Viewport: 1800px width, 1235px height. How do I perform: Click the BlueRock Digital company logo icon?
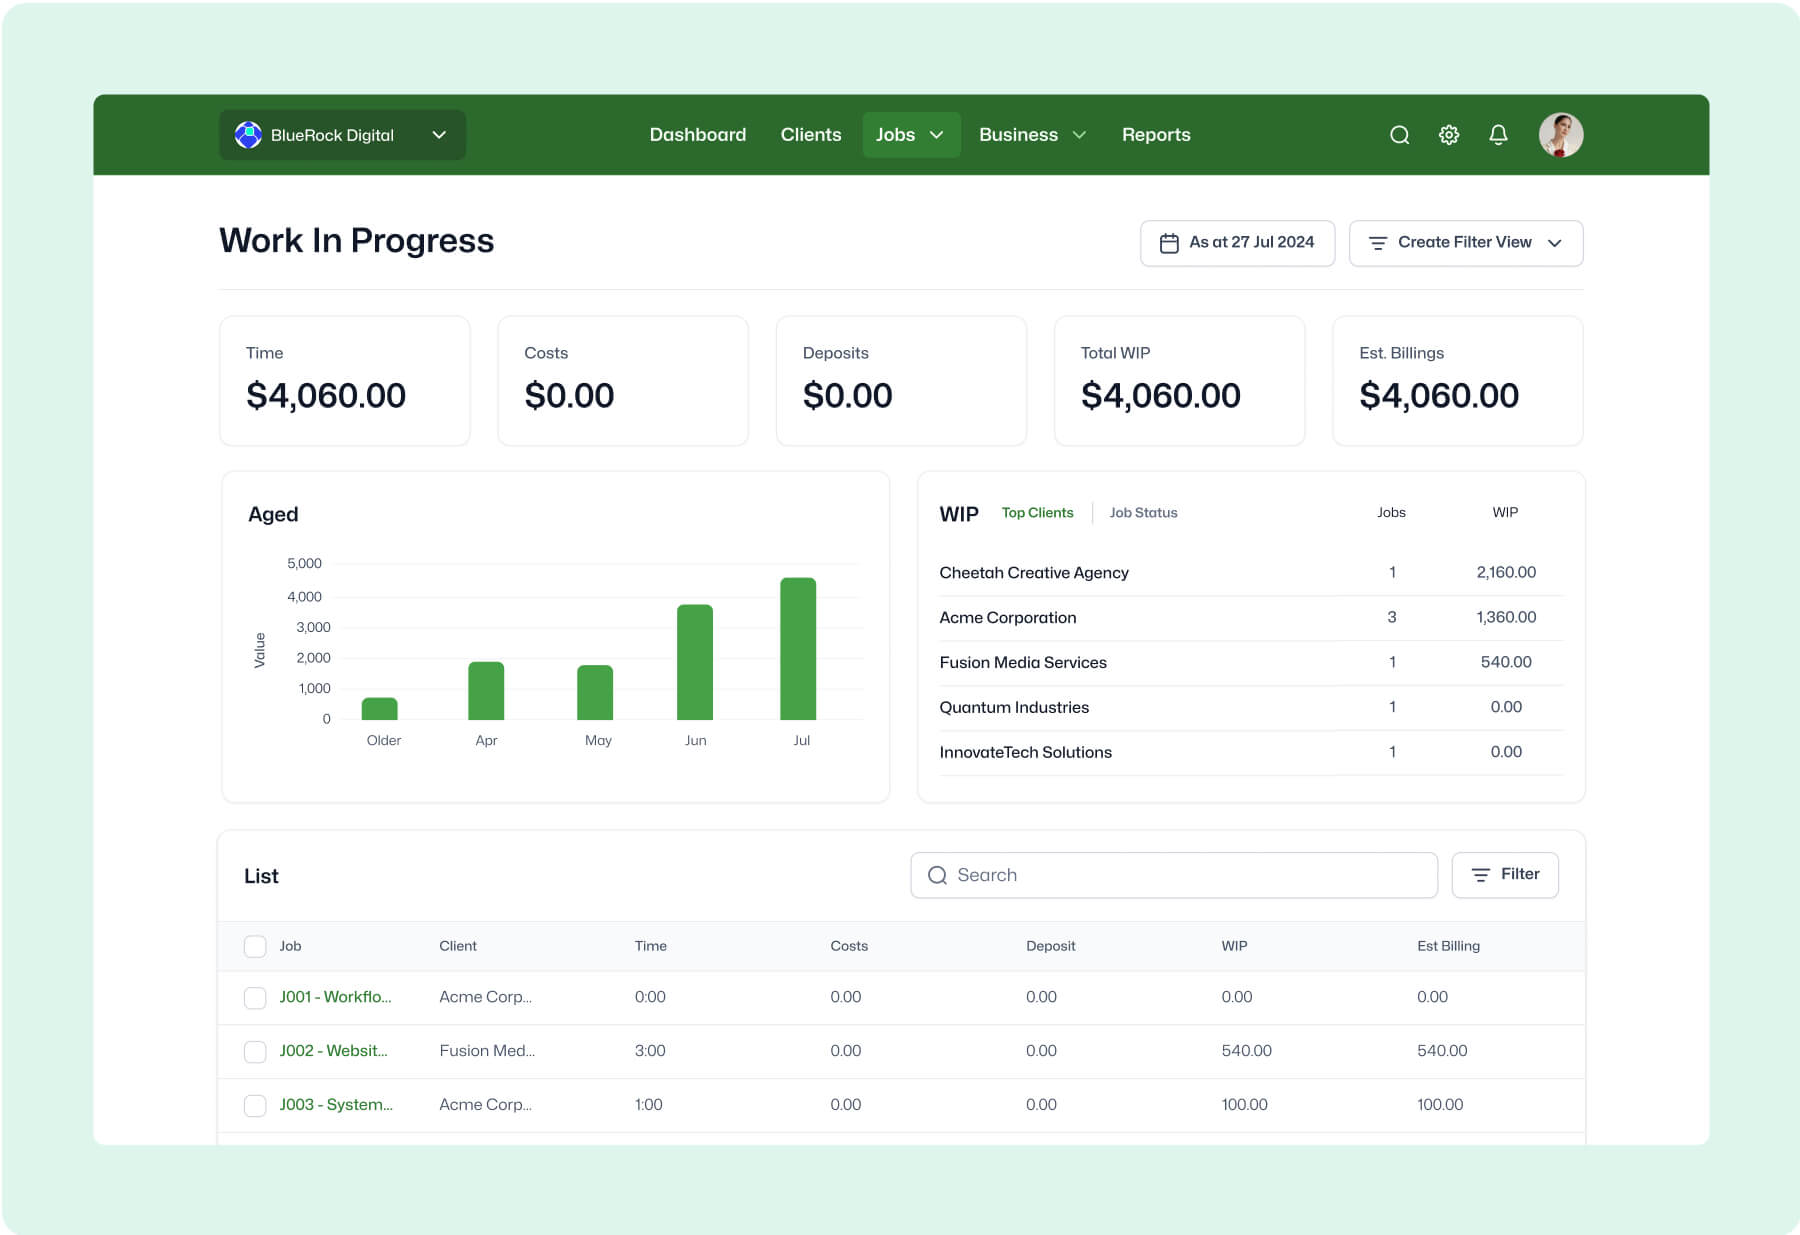245,134
